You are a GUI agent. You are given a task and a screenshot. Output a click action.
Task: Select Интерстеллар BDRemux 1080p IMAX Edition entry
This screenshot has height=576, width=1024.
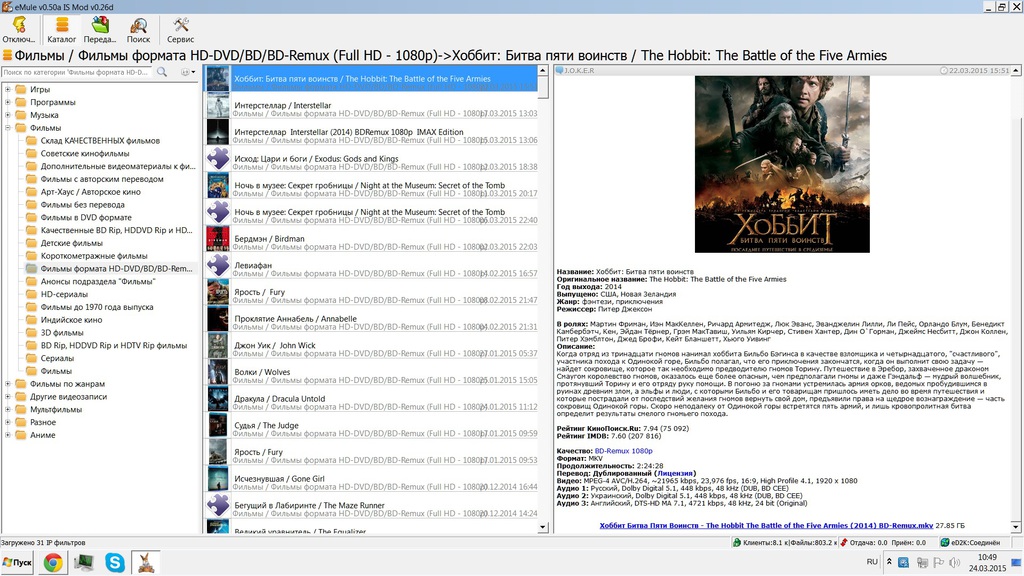371,132
